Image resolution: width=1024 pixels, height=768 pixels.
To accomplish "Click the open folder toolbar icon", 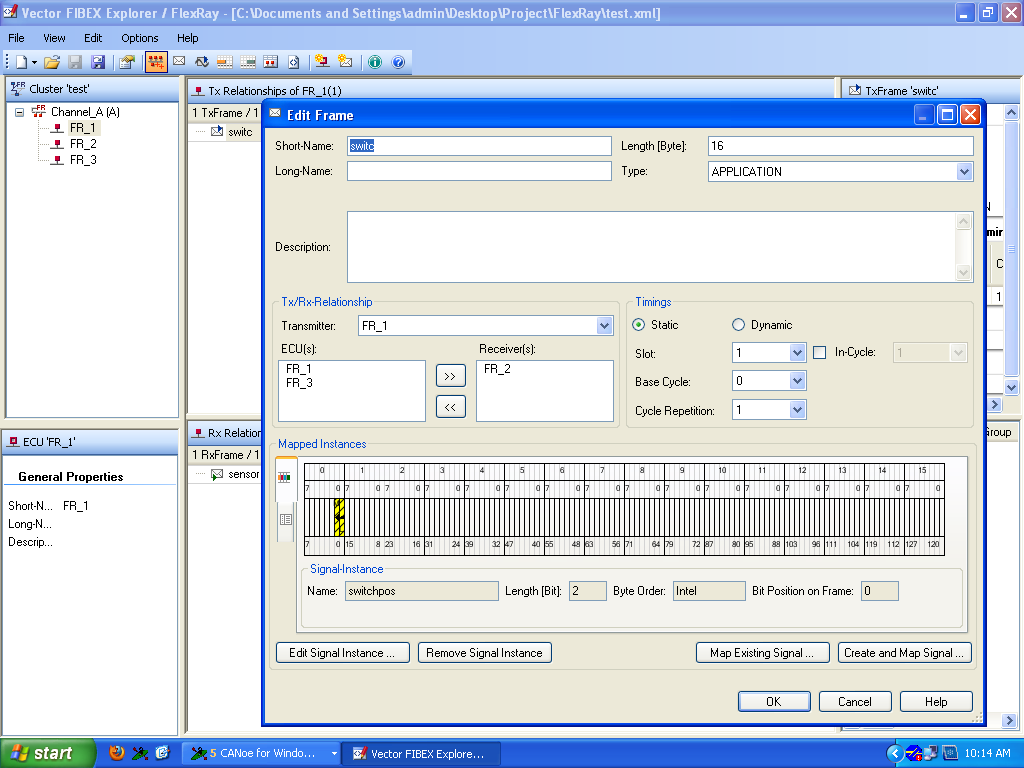I will pyautogui.click(x=52, y=62).
